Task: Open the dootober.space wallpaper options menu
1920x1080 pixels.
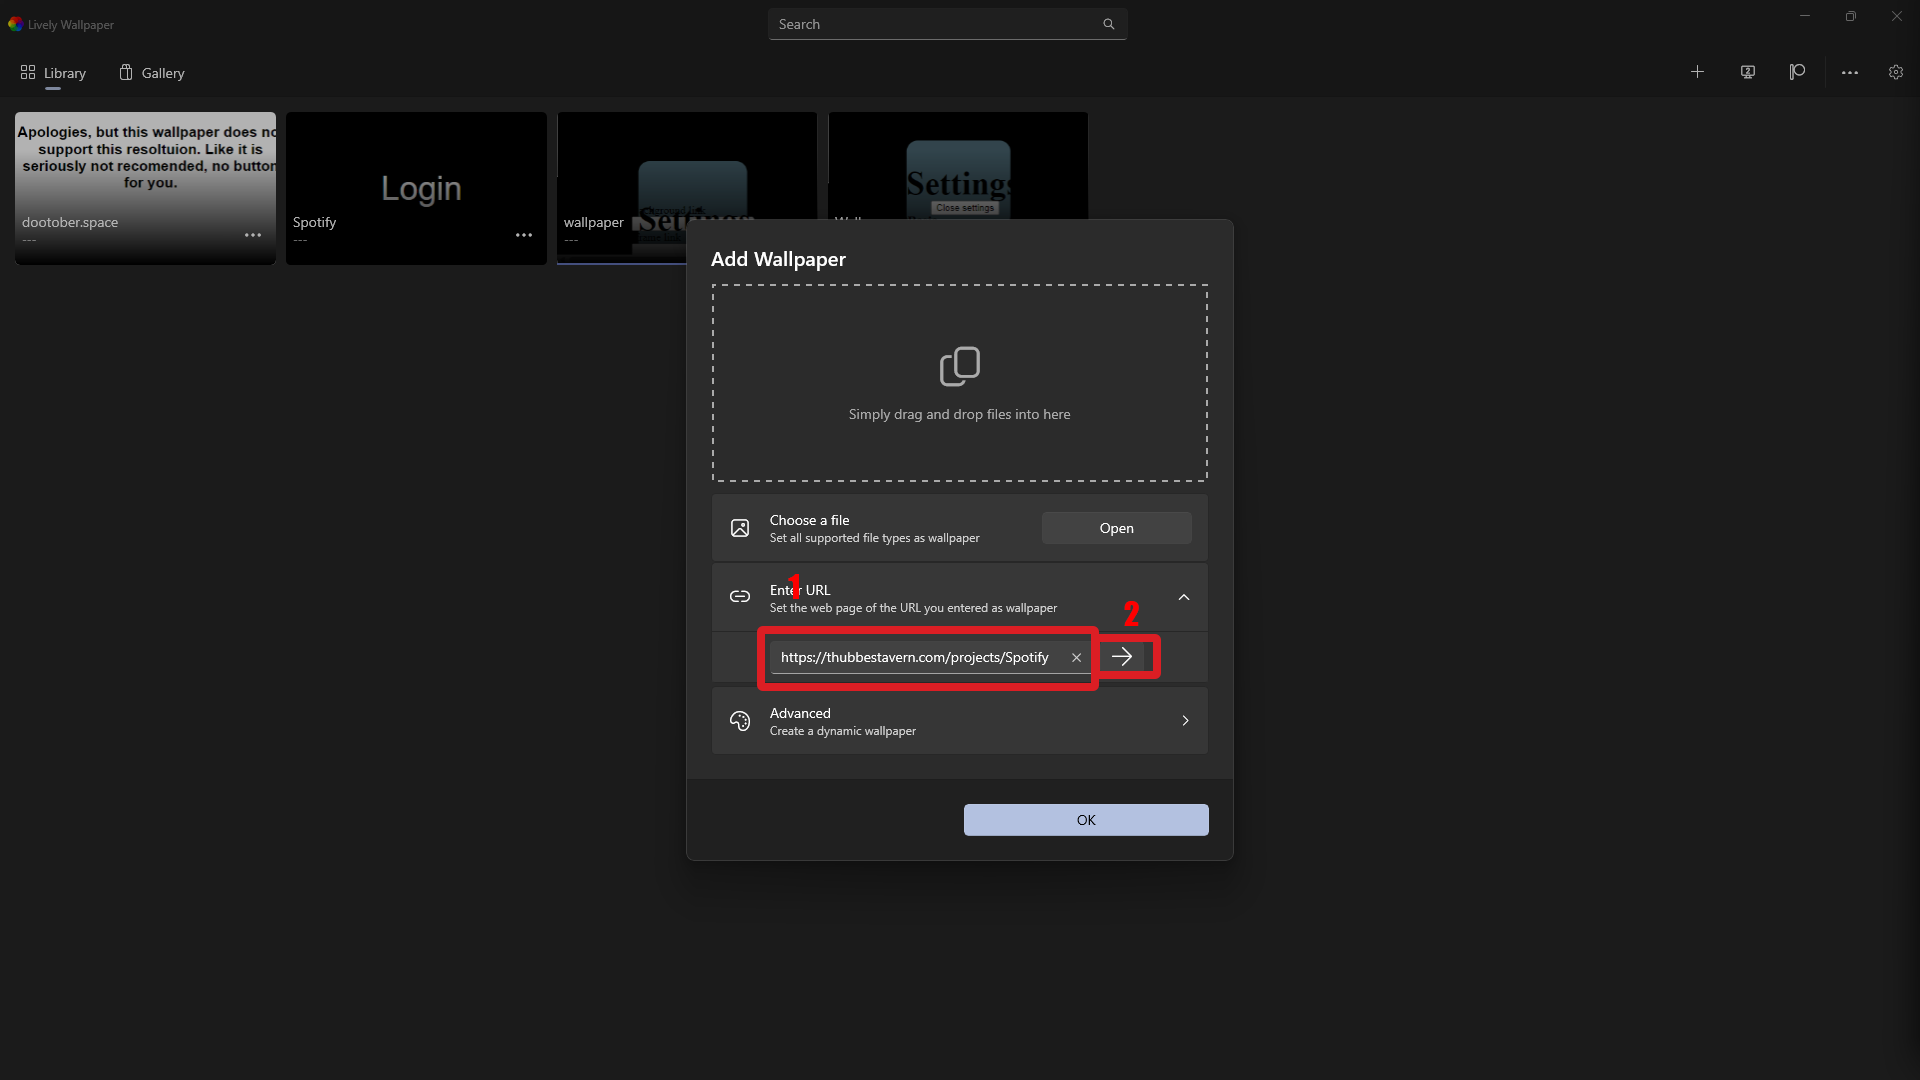Action: click(x=252, y=234)
